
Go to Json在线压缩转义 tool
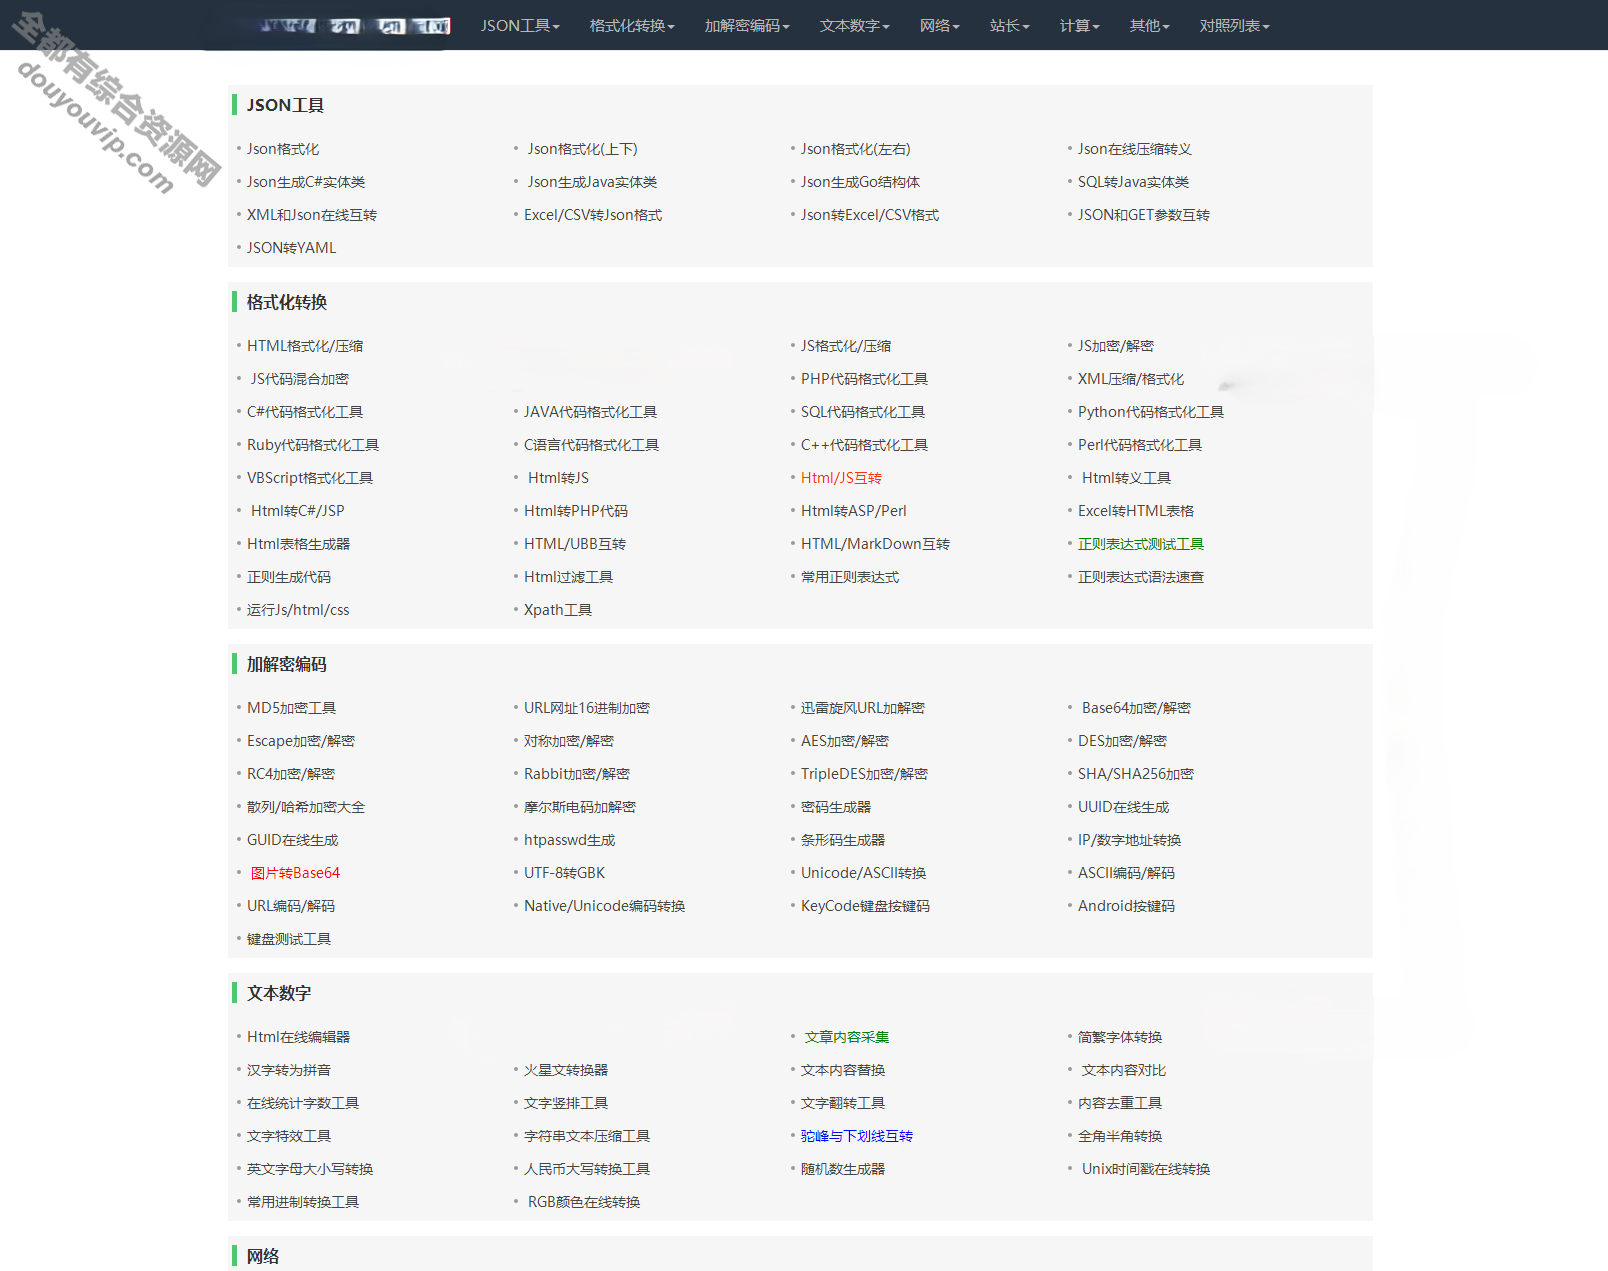coord(1135,149)
